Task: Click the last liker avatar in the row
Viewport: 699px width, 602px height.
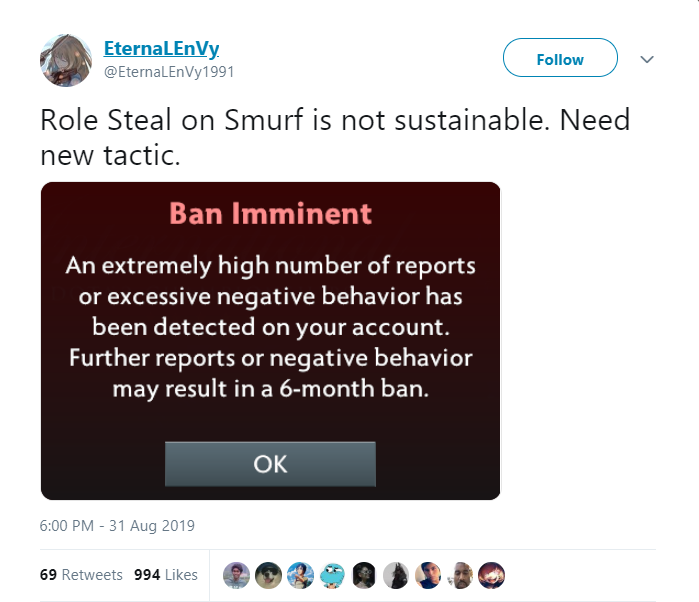Action: [492, 575]
